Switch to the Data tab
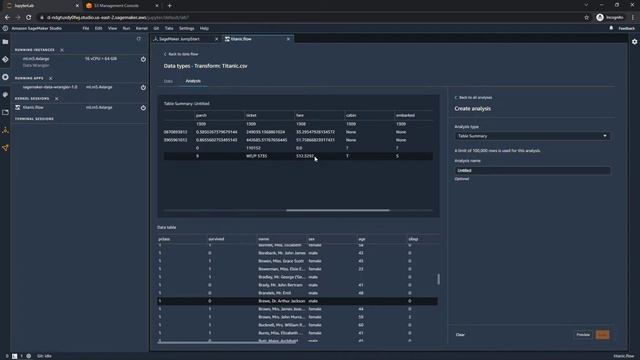 (x=168, y=81)
